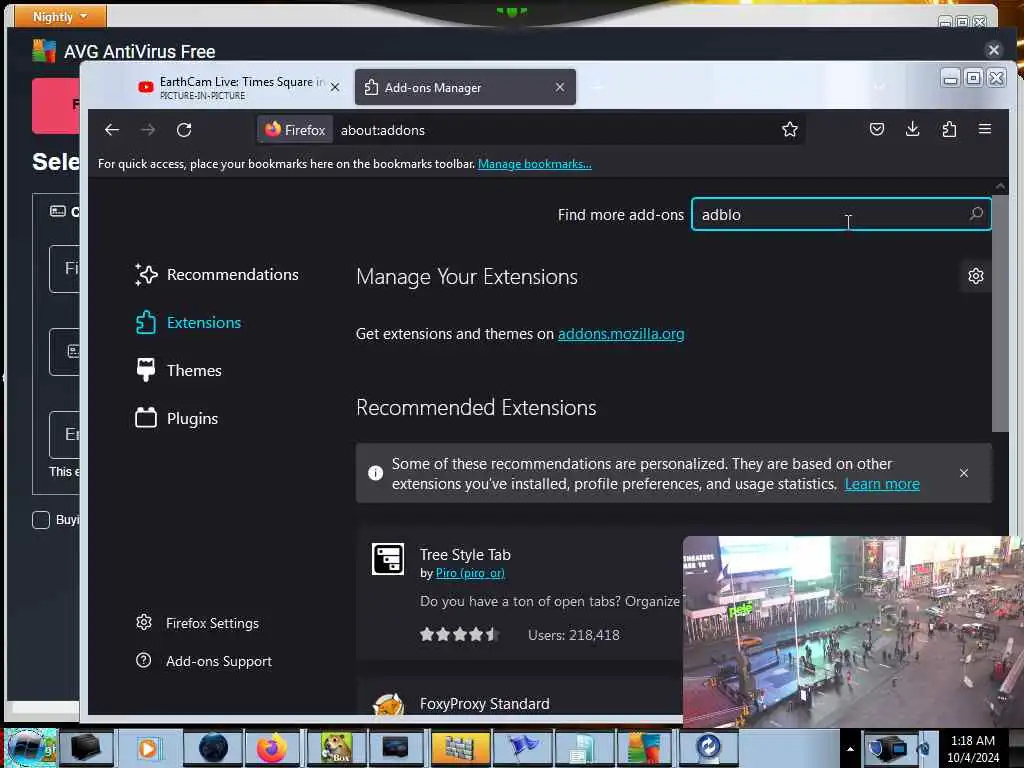
Task: Open the Manage bookmarks link
Action: click(x=535, y=164)
